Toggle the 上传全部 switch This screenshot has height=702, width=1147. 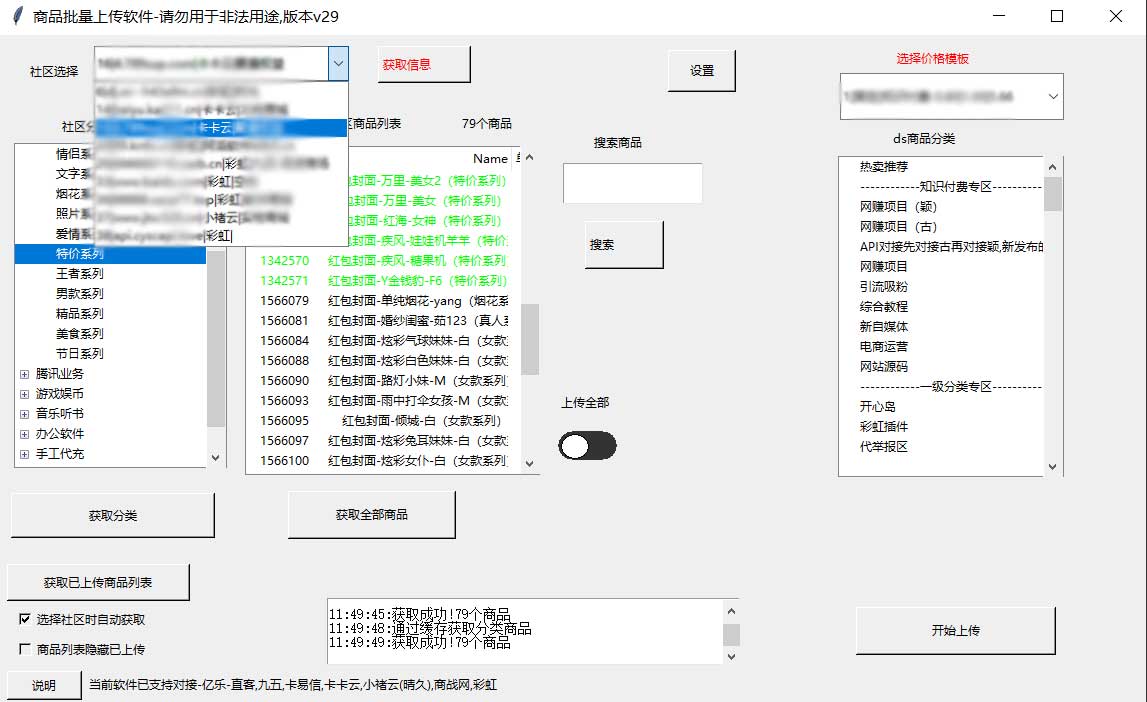(x=587, y=445)
